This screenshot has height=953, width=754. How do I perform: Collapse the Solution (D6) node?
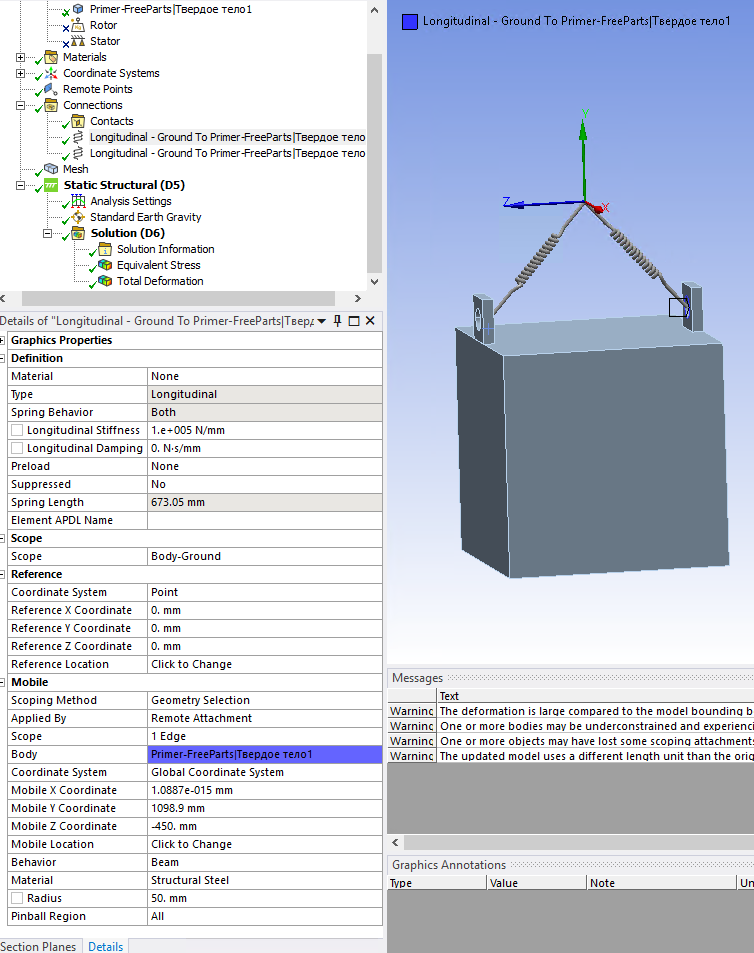pos(47,233)
